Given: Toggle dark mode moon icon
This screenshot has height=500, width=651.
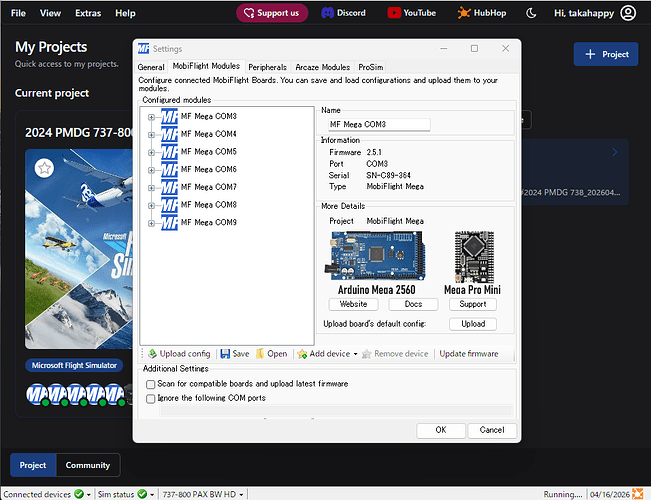Looking at the screenshot, I should (x=531, y=13).
